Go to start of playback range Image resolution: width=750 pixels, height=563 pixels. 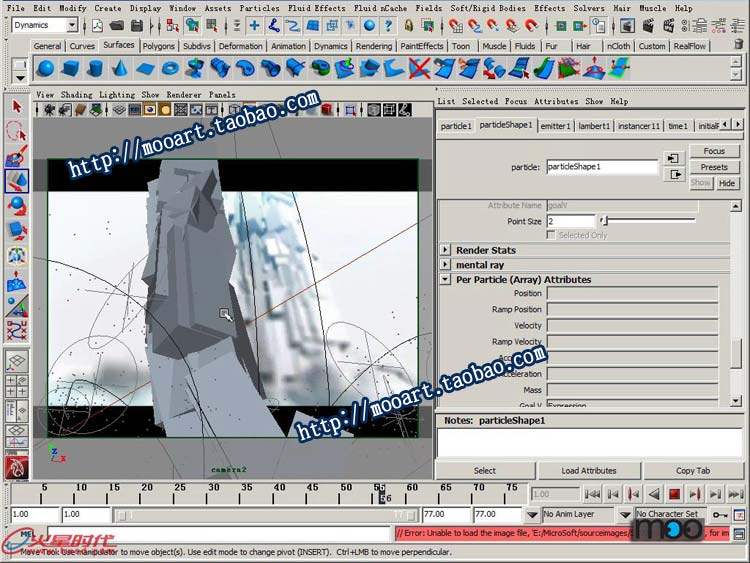point(592,494)
